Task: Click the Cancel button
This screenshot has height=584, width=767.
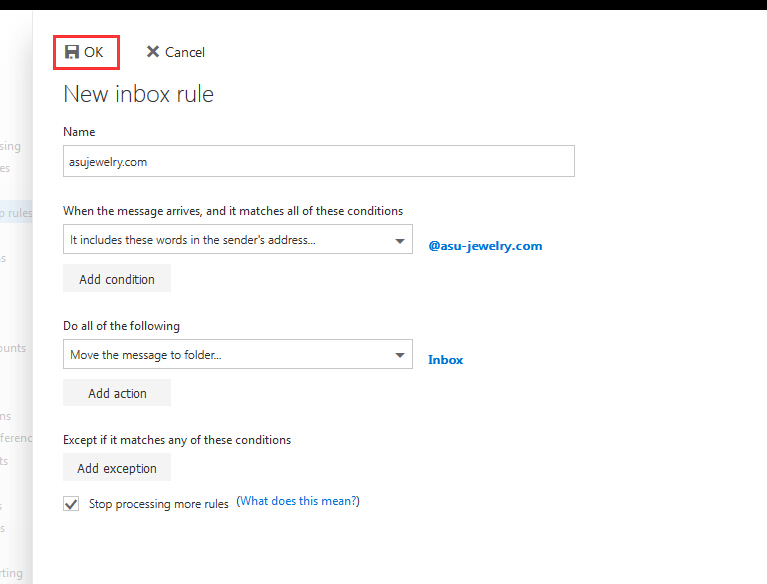Action: click(x=176, y=52)
